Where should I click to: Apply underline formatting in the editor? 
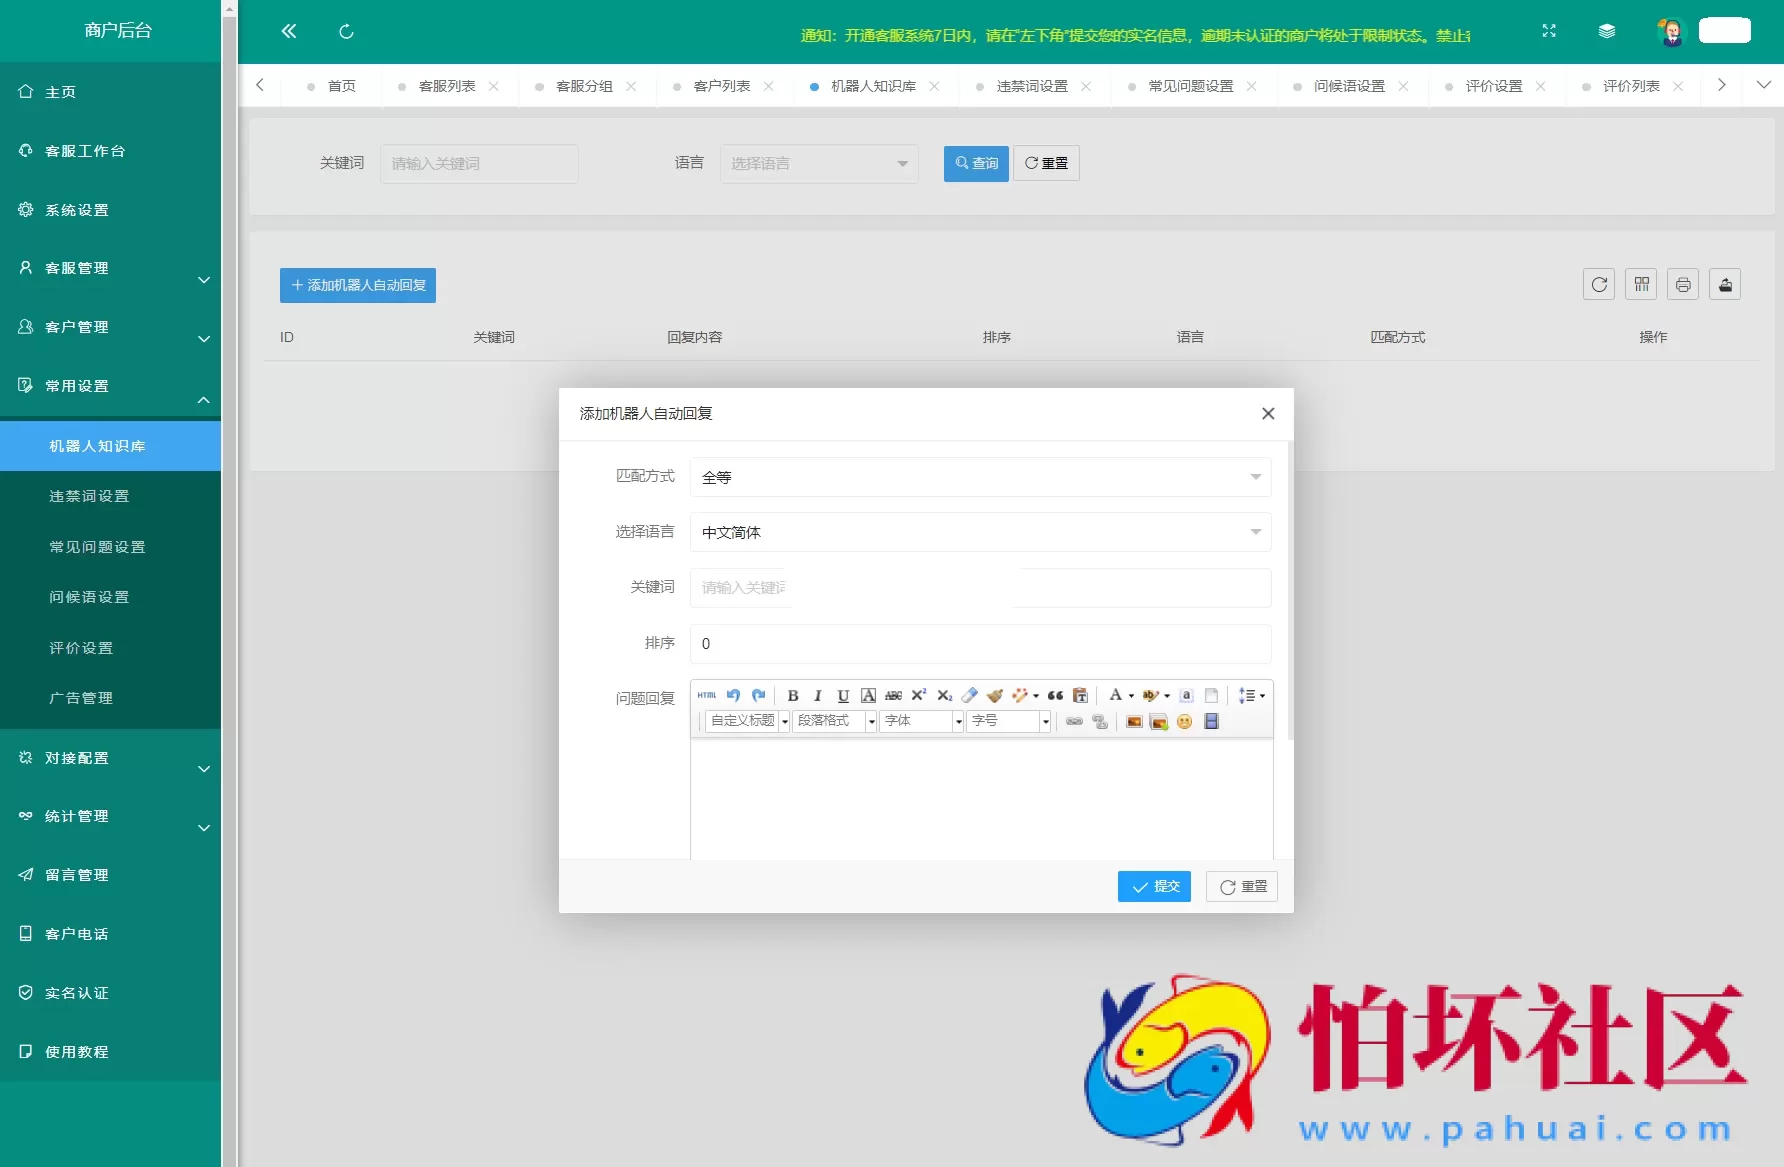(843, 696)
